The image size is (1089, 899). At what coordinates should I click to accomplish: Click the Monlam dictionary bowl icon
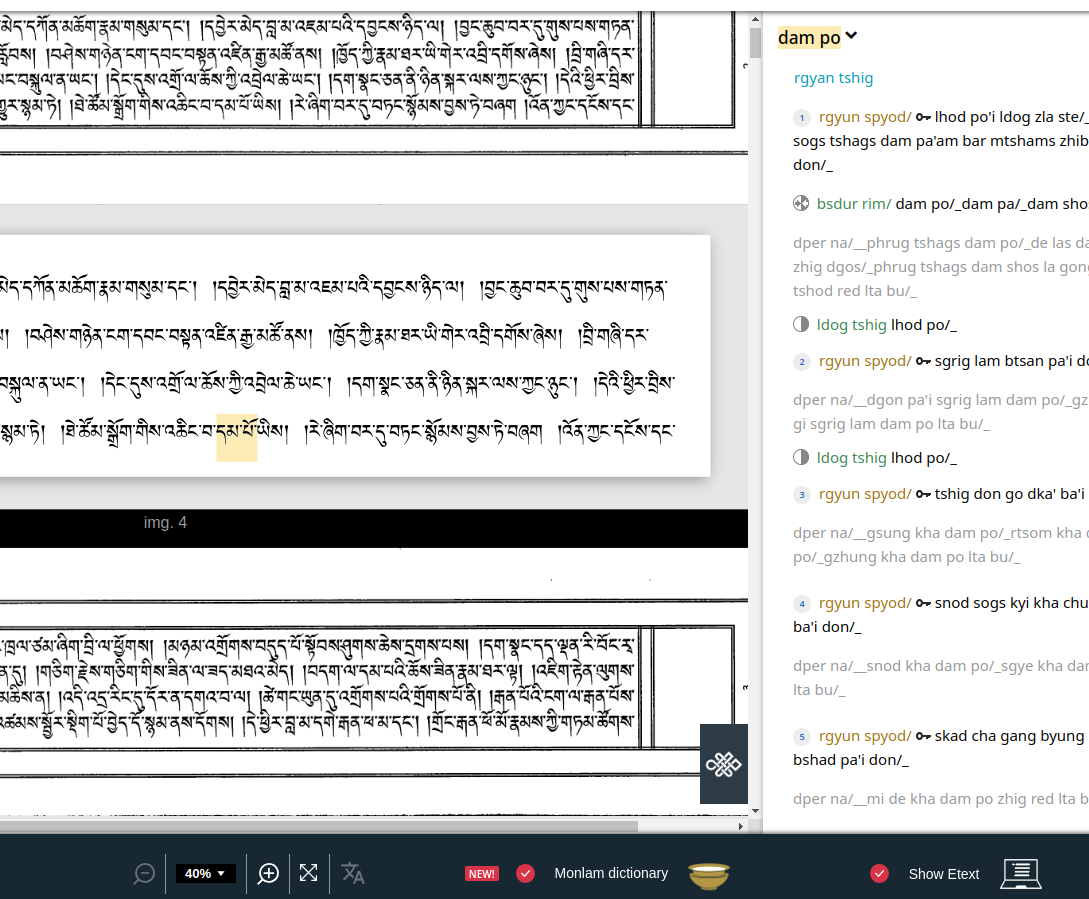709,873
